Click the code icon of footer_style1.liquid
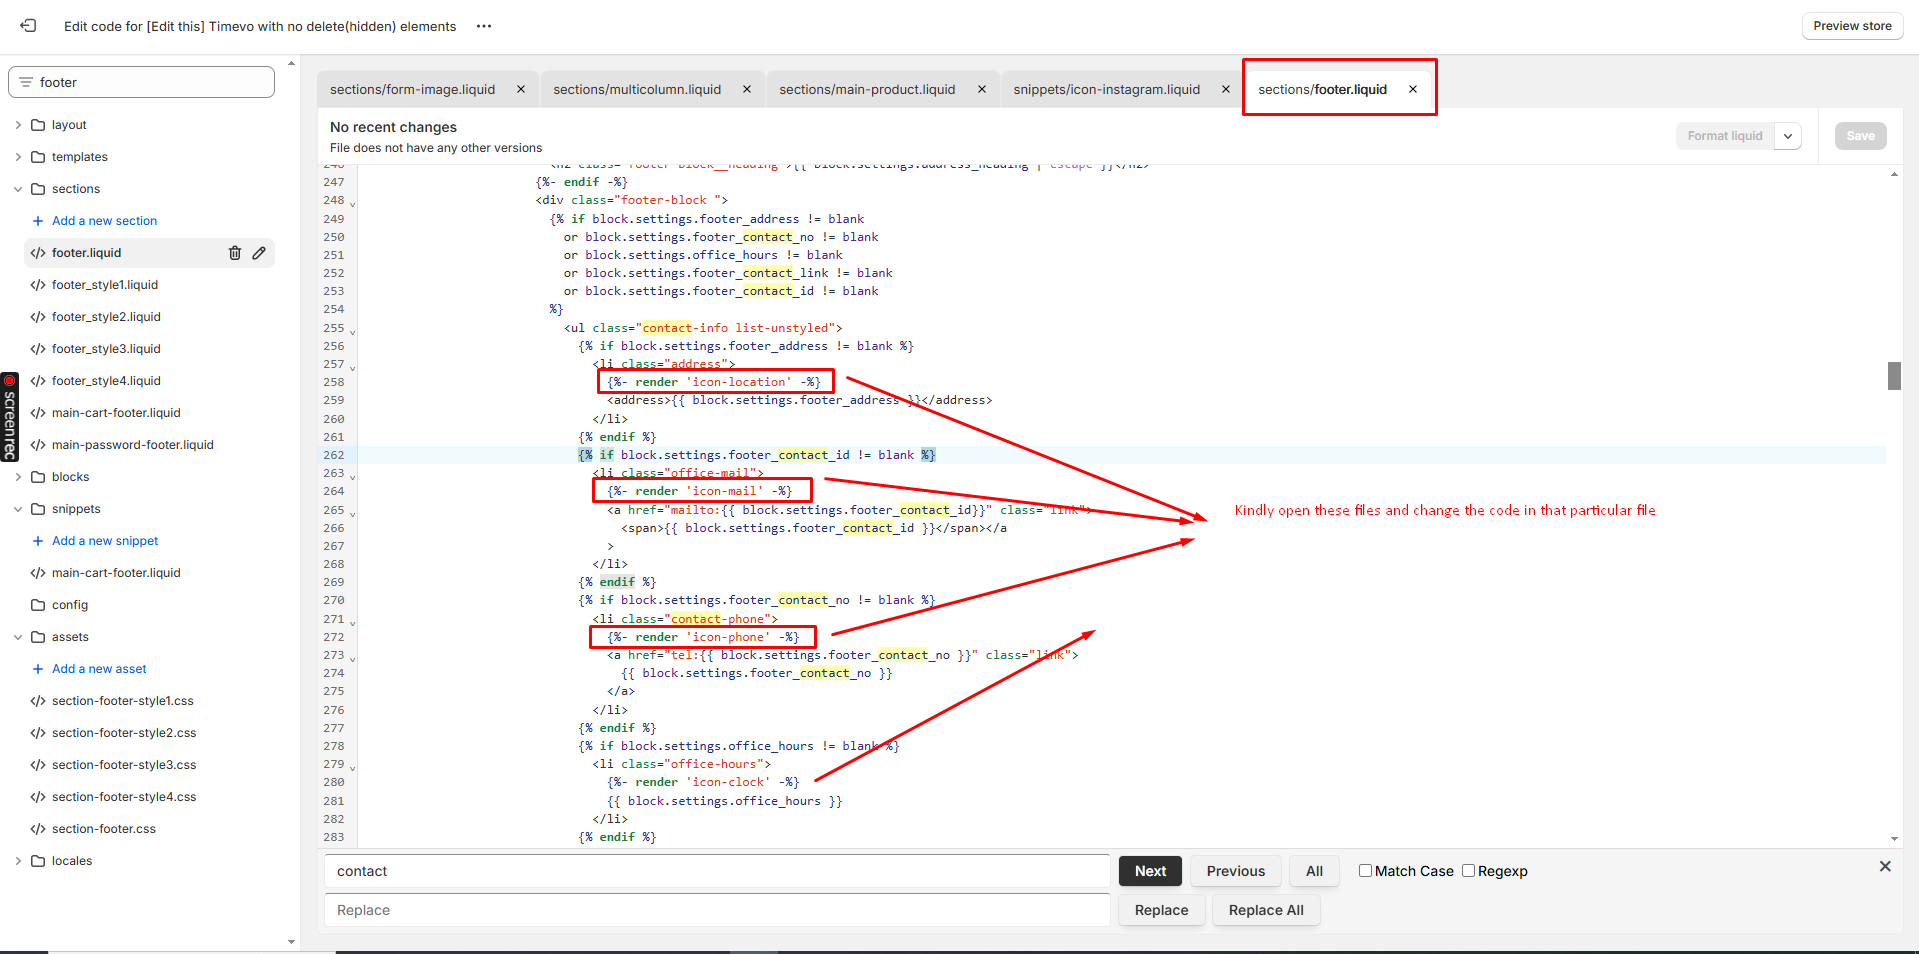This screenshot has height=954, width=1919. pyautogui.click(x=38, y=285)
